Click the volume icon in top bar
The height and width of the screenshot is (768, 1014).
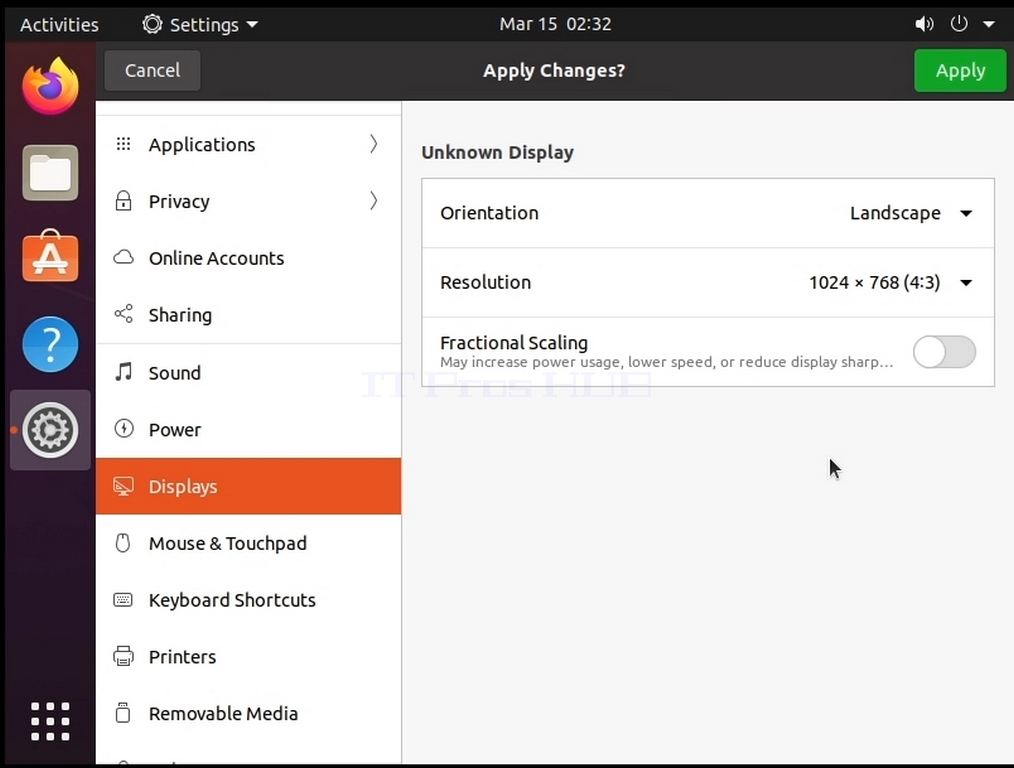point(924,25)
